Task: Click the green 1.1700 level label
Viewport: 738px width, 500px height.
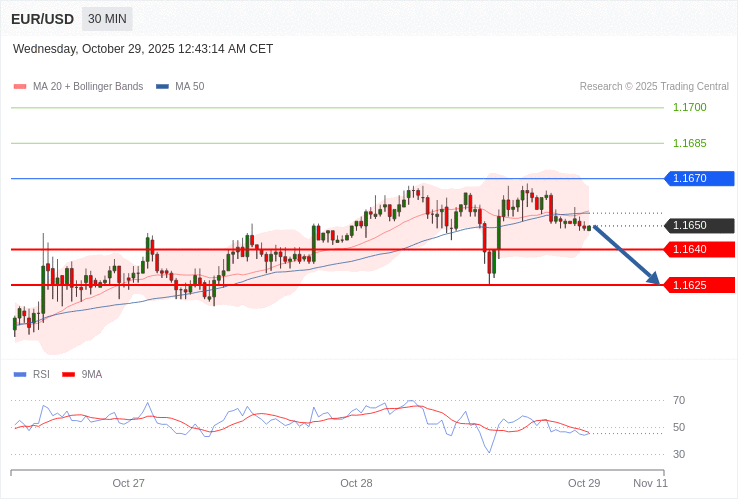Action: [689, 107]
